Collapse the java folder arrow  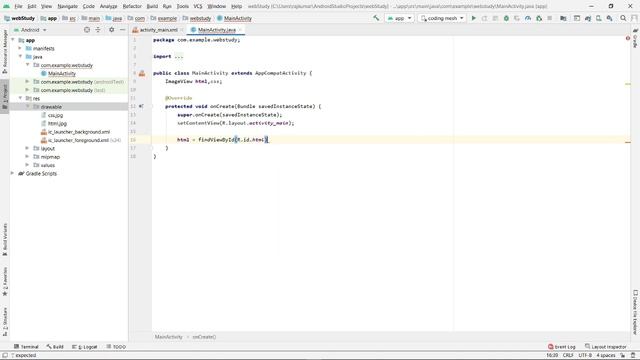pos(20,57)
